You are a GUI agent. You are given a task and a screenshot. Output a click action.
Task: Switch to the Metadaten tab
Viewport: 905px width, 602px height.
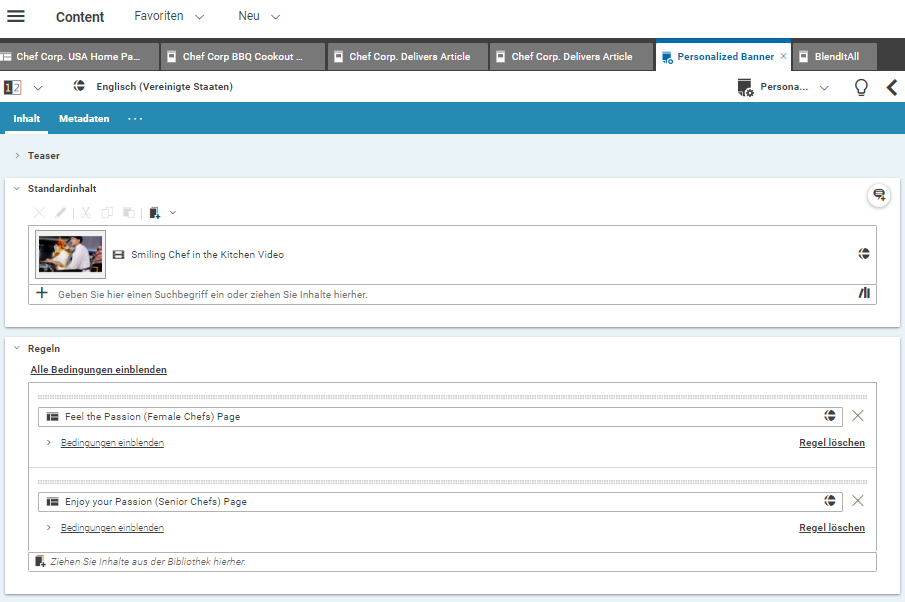(84, 118)
